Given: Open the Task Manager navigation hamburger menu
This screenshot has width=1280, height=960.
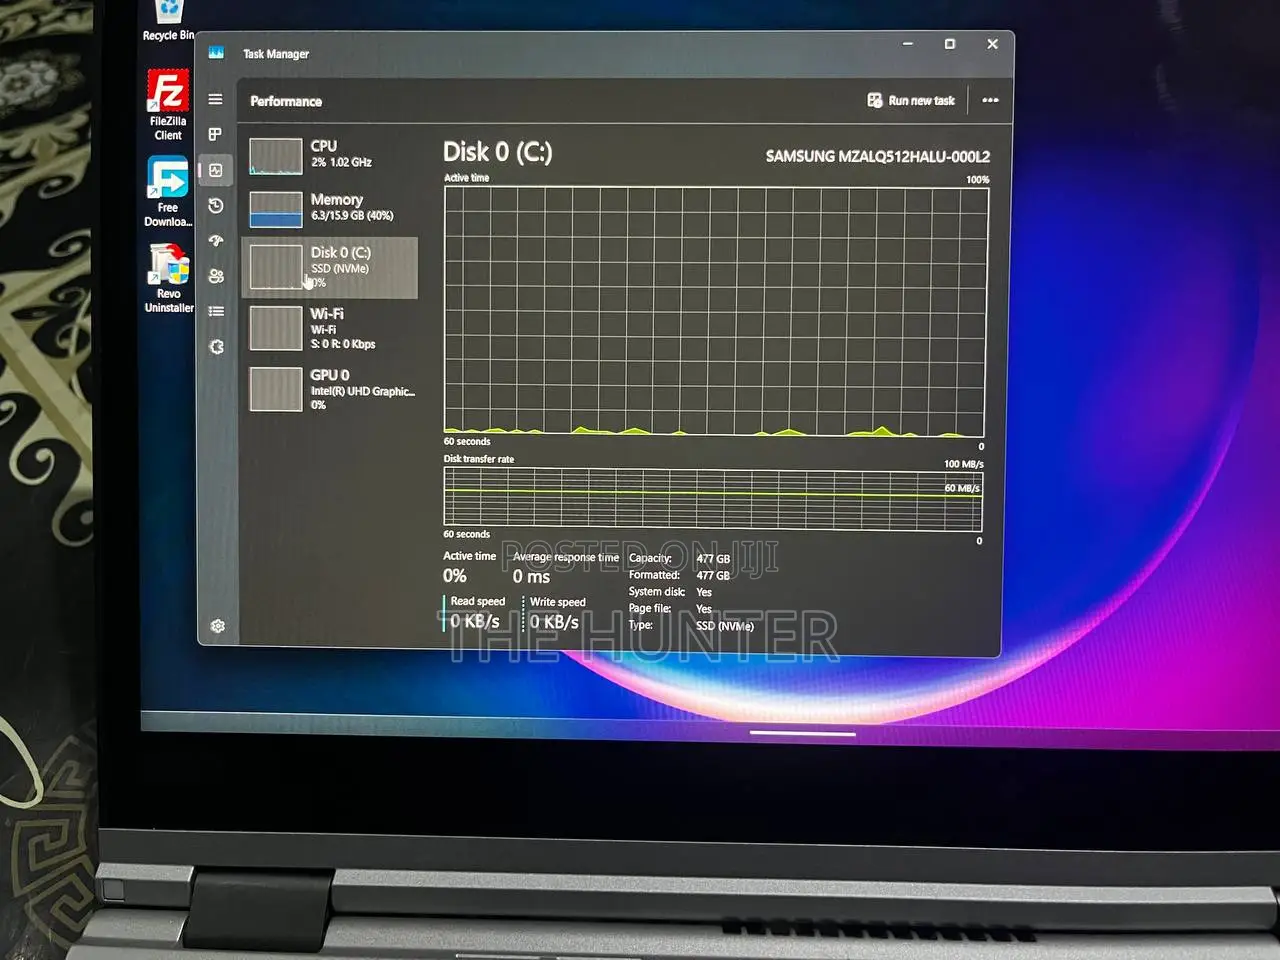Looking at the screenshot, I should pyautogui.click(x=215, y=99).
